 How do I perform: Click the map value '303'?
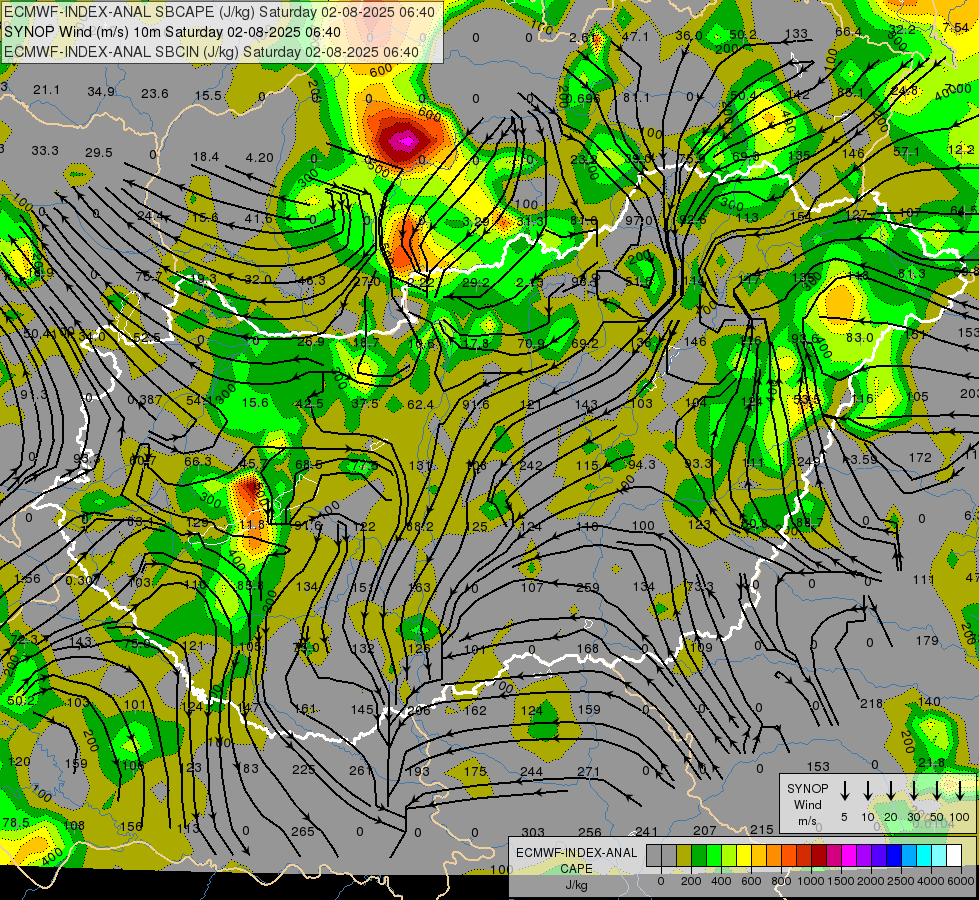533,833
